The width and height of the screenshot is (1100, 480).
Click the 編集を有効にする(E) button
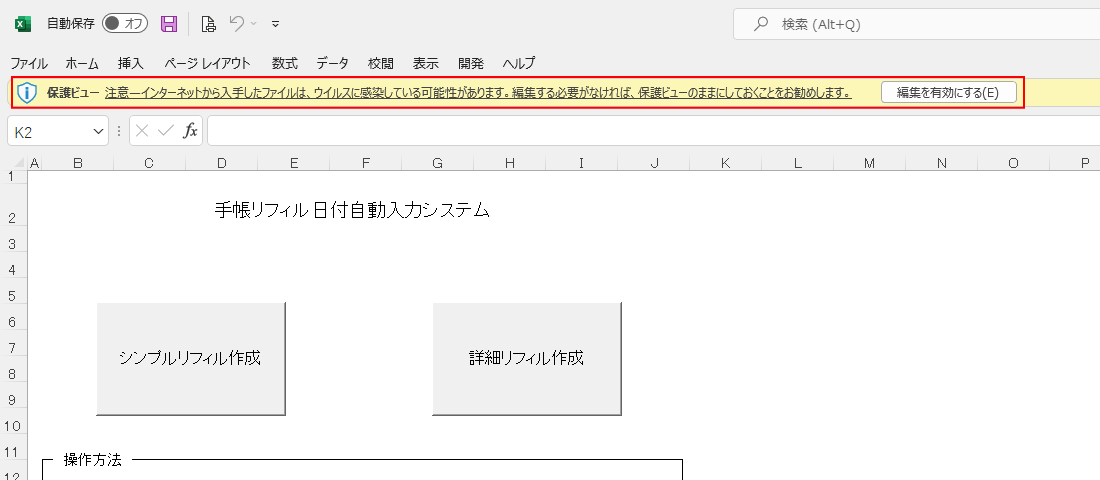pos(948,93)
